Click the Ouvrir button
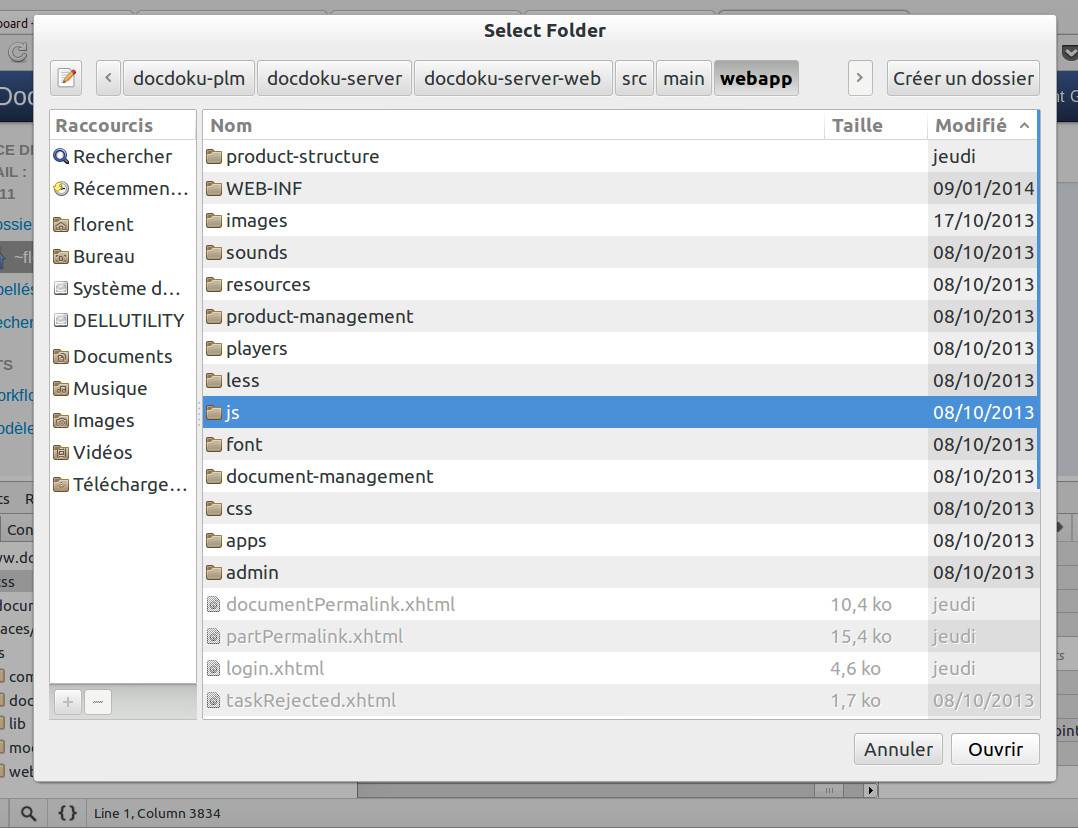 click(995, 749)
